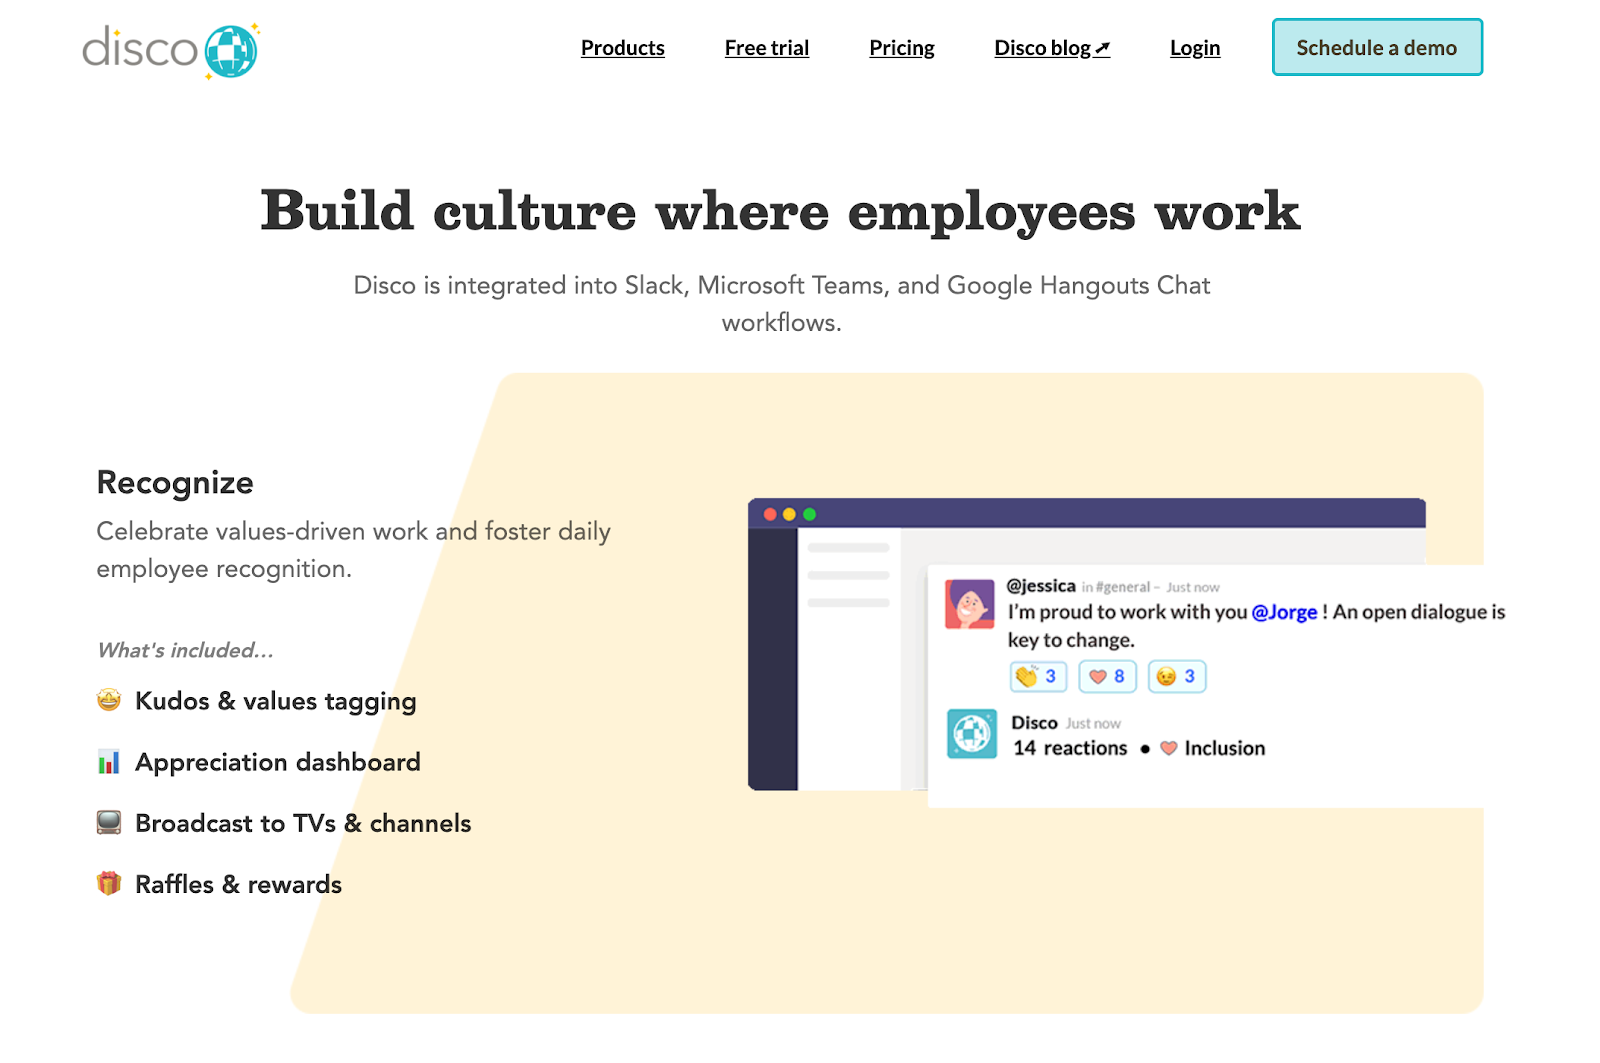Open the Products menu

[622, 47]
